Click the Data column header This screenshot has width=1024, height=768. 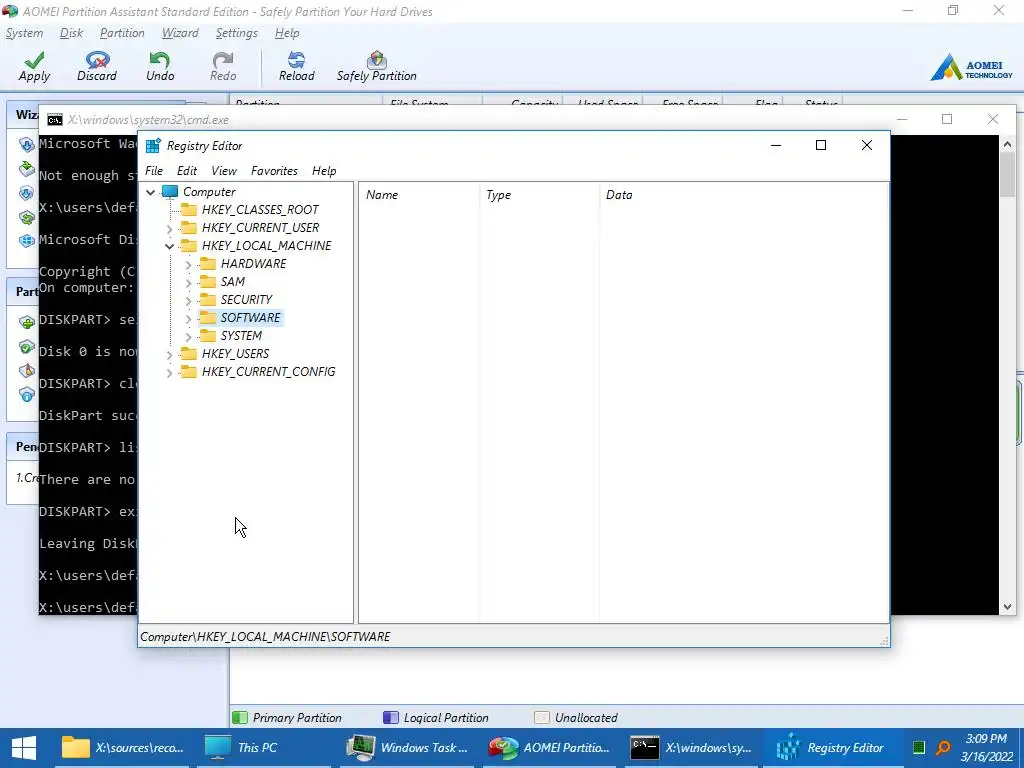pos(743,195)
